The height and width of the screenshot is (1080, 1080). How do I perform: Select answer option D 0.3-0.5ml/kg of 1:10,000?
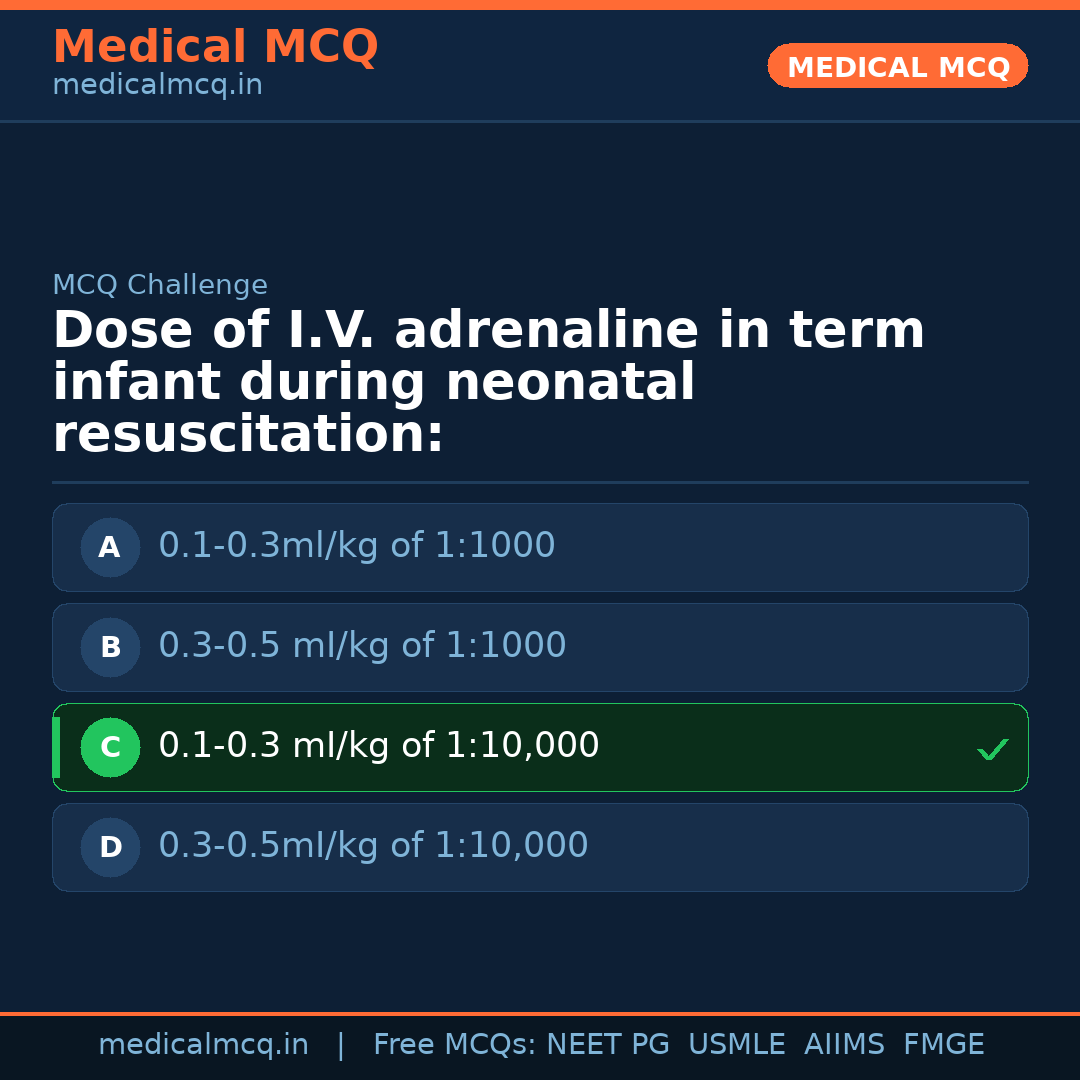click(540, 847)
